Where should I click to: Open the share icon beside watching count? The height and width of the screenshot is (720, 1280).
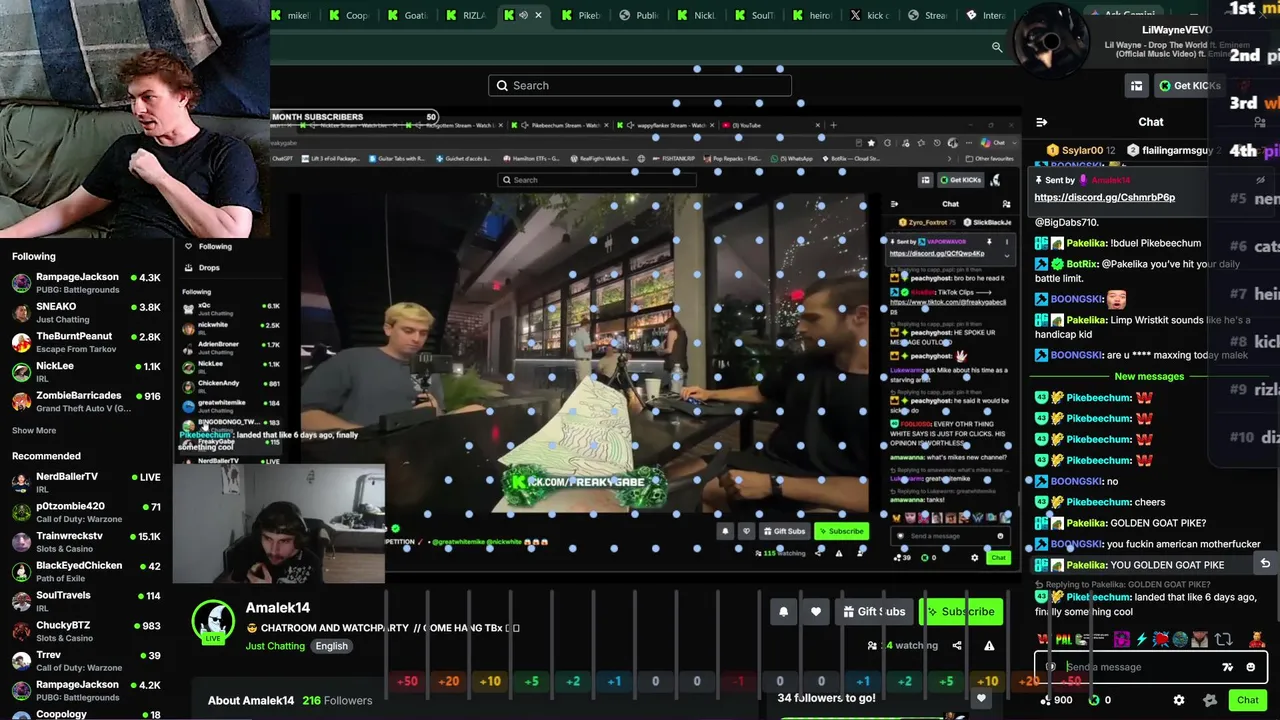(x=957, y=646)
